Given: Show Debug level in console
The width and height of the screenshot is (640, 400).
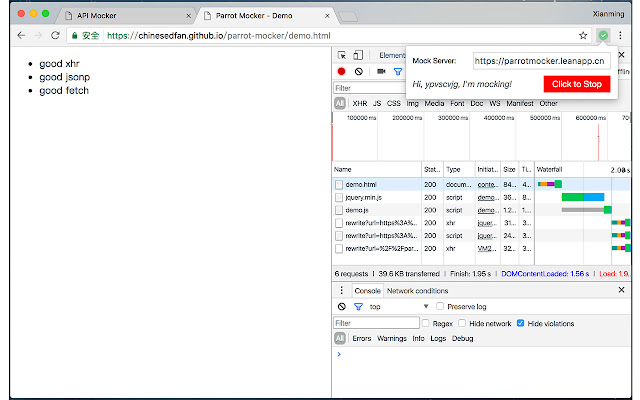Looking at the screenshot, I should point(462,338).
